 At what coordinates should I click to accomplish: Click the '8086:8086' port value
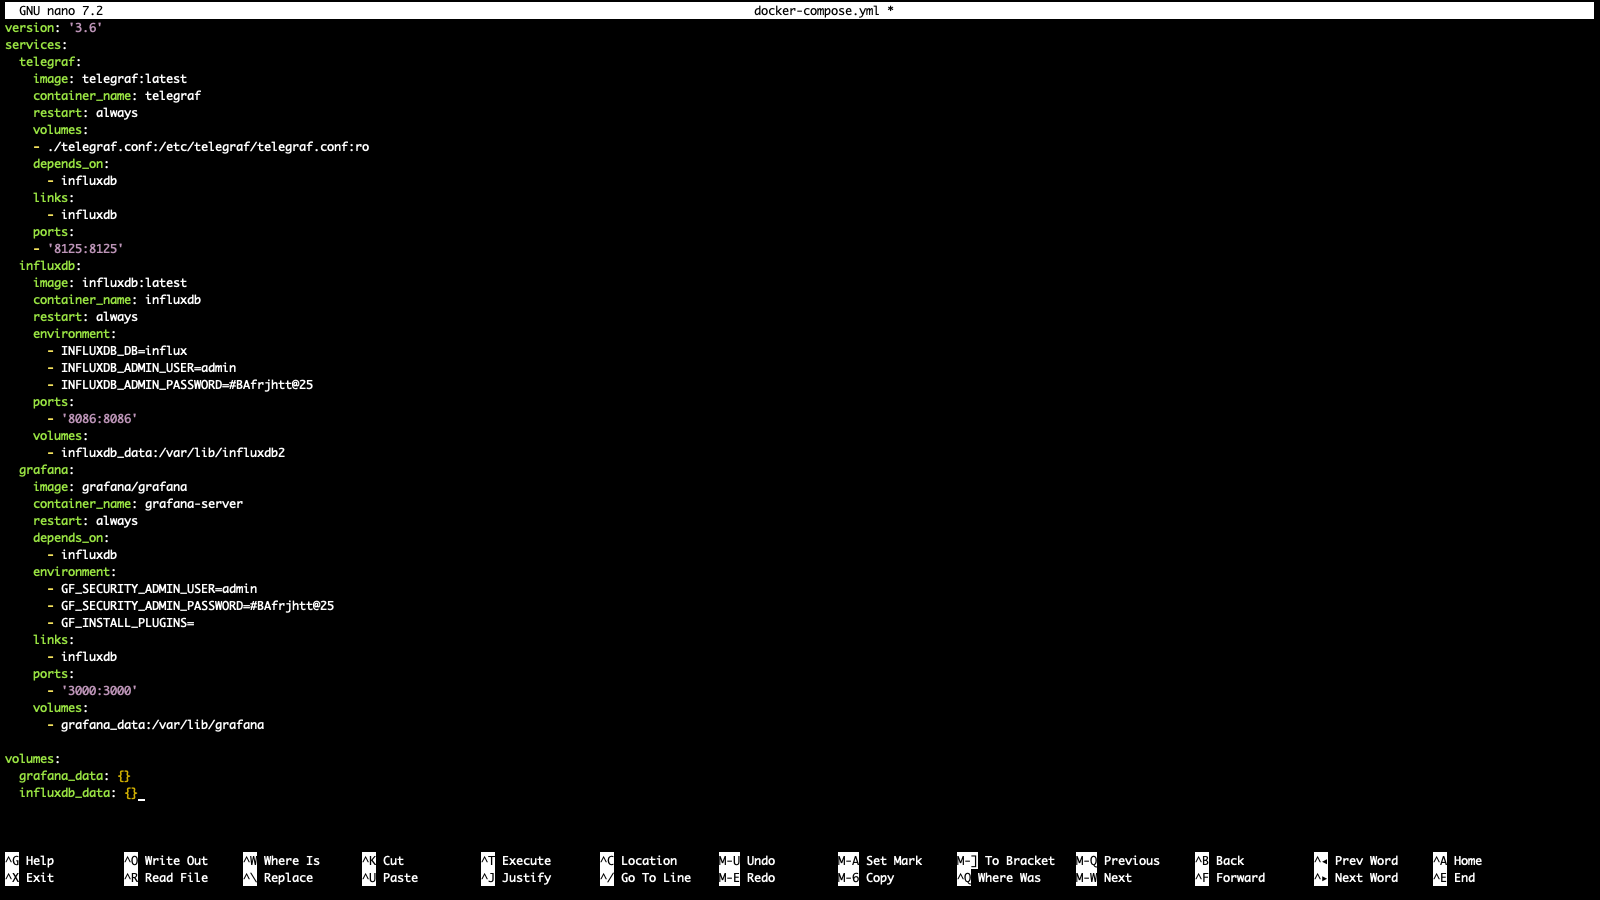pos(99,419)
